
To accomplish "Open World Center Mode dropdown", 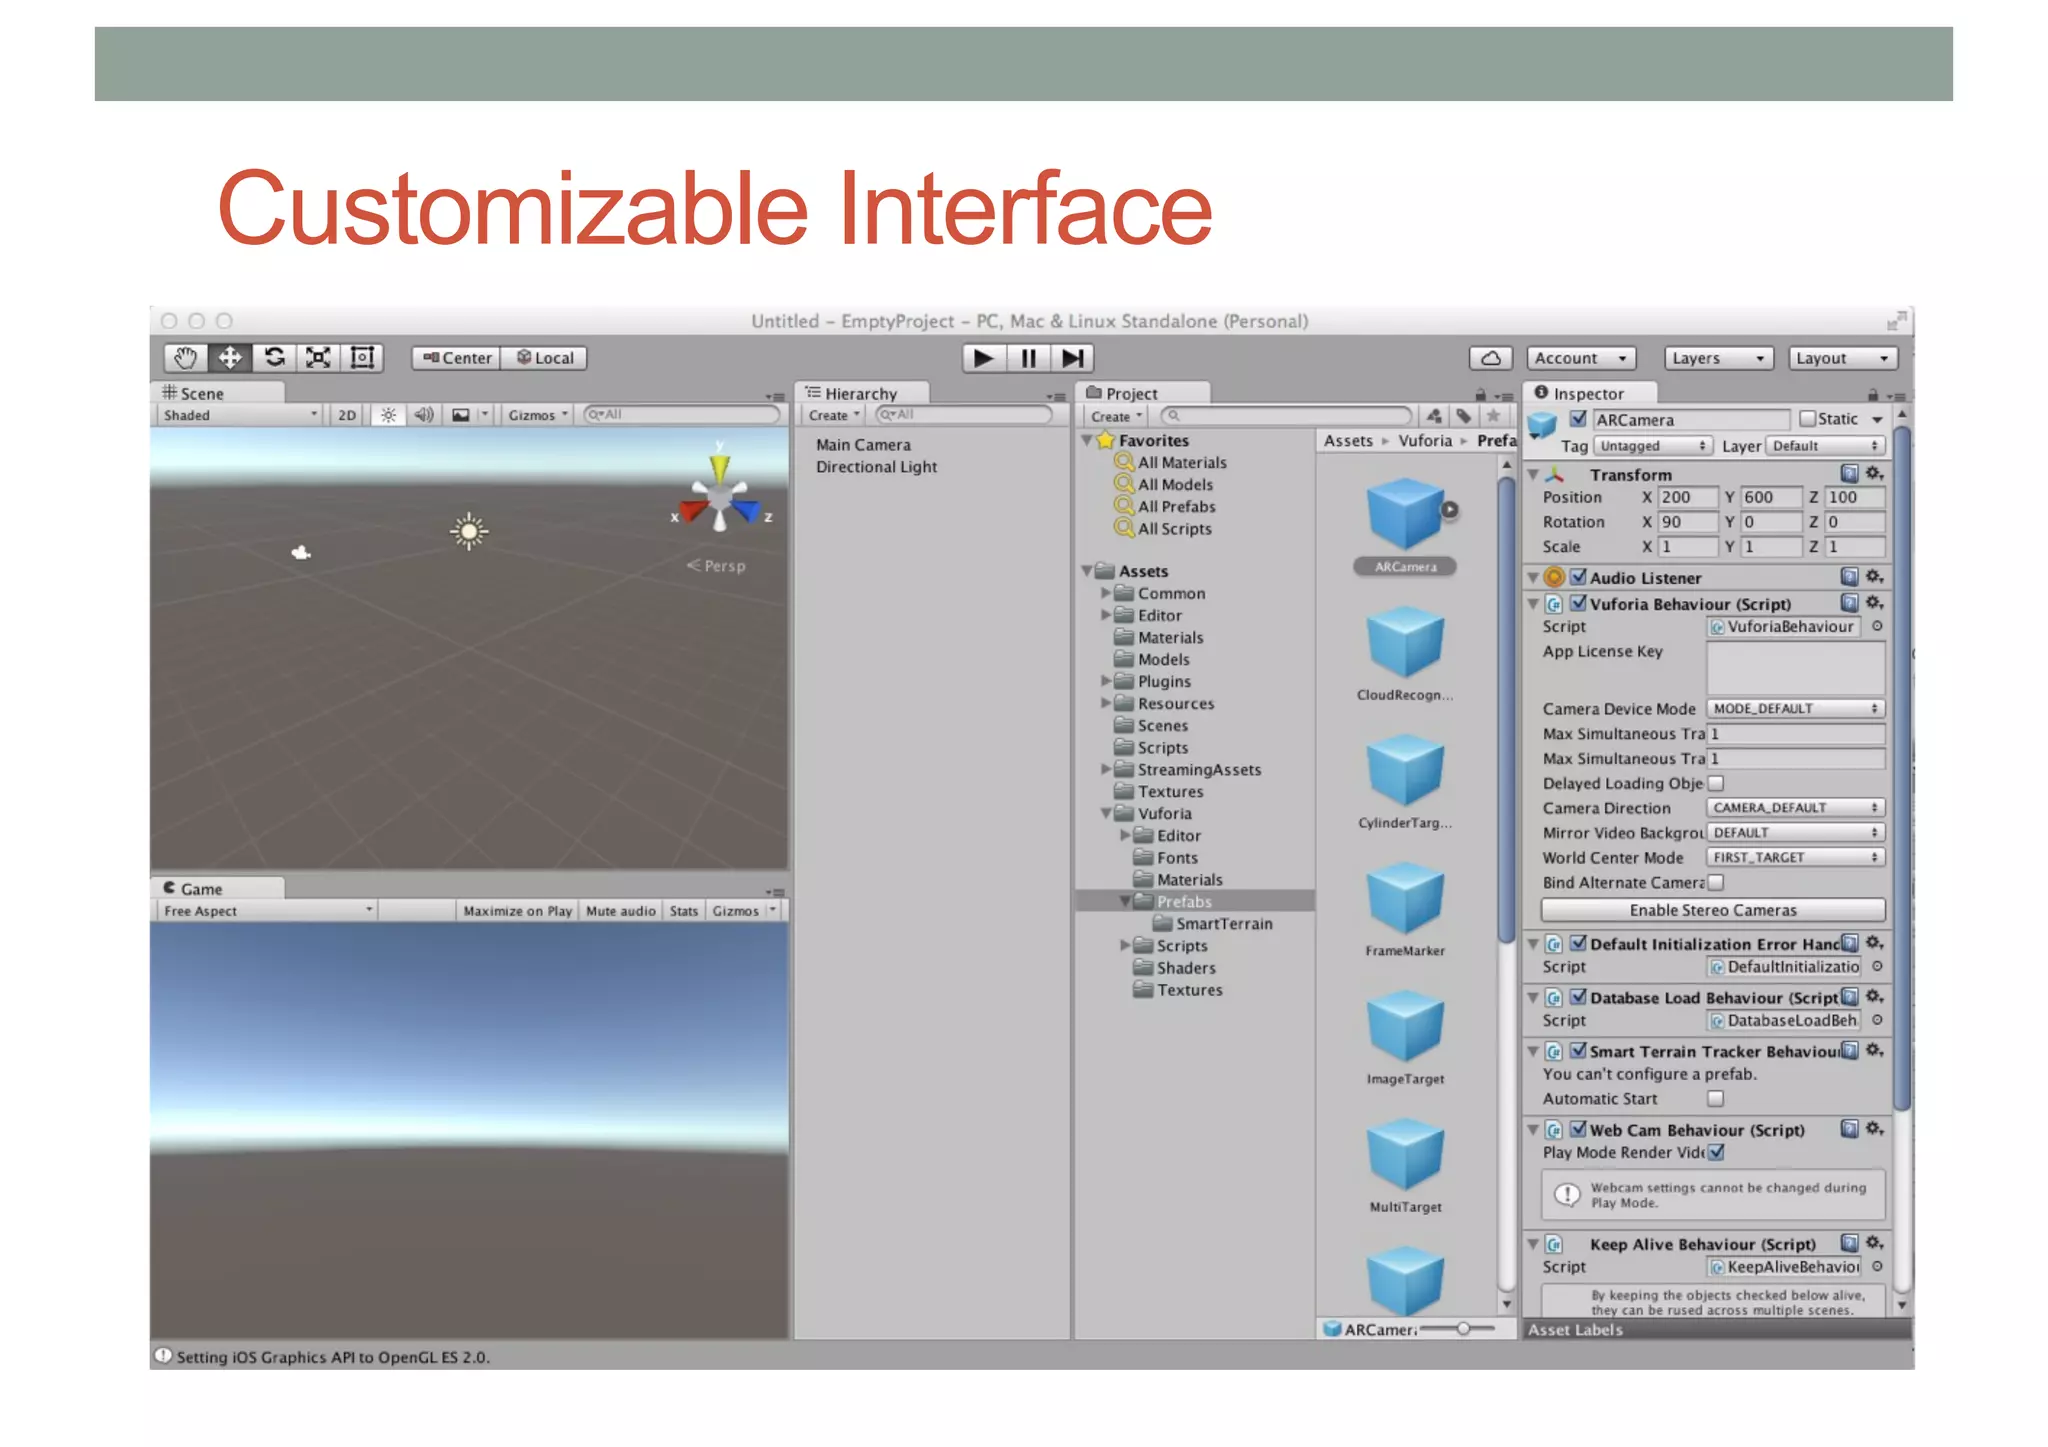I will tap(1795, 857).
